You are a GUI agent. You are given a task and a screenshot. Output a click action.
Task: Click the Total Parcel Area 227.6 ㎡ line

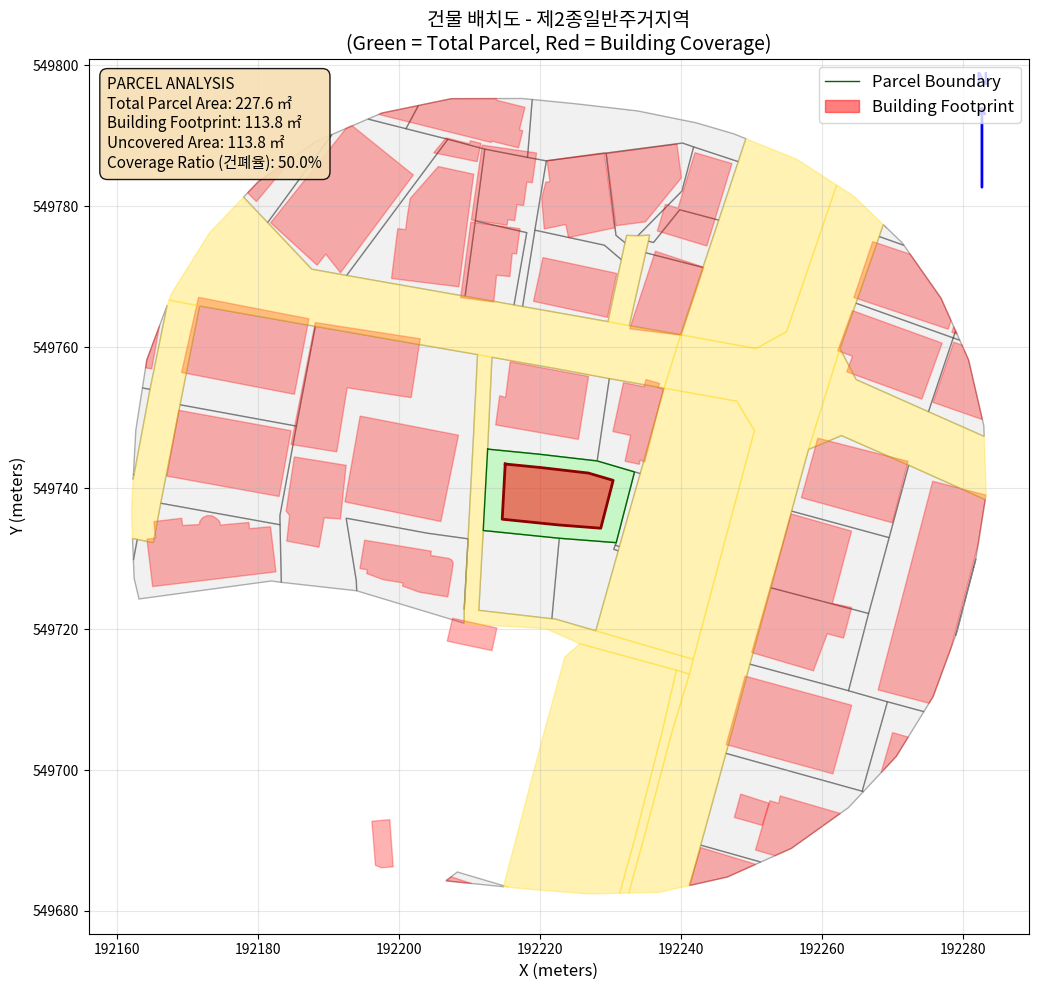tap(197, 103)
